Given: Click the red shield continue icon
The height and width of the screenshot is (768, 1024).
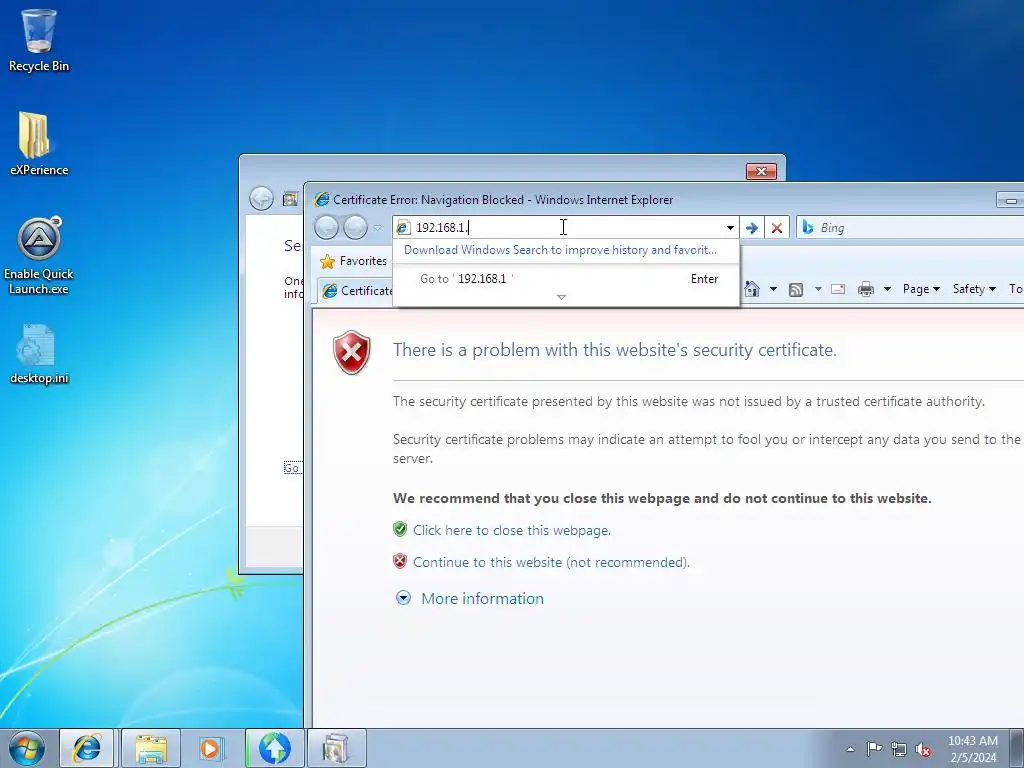Looking at the screenshot, I should click(400, 561).
